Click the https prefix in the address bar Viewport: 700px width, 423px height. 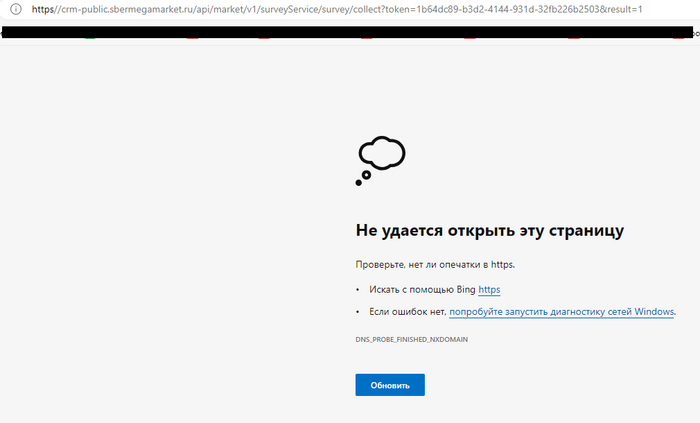(41, 9)
